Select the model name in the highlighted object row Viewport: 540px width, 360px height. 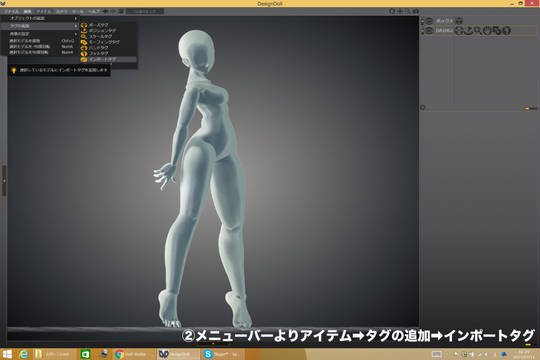click(444, 31)
